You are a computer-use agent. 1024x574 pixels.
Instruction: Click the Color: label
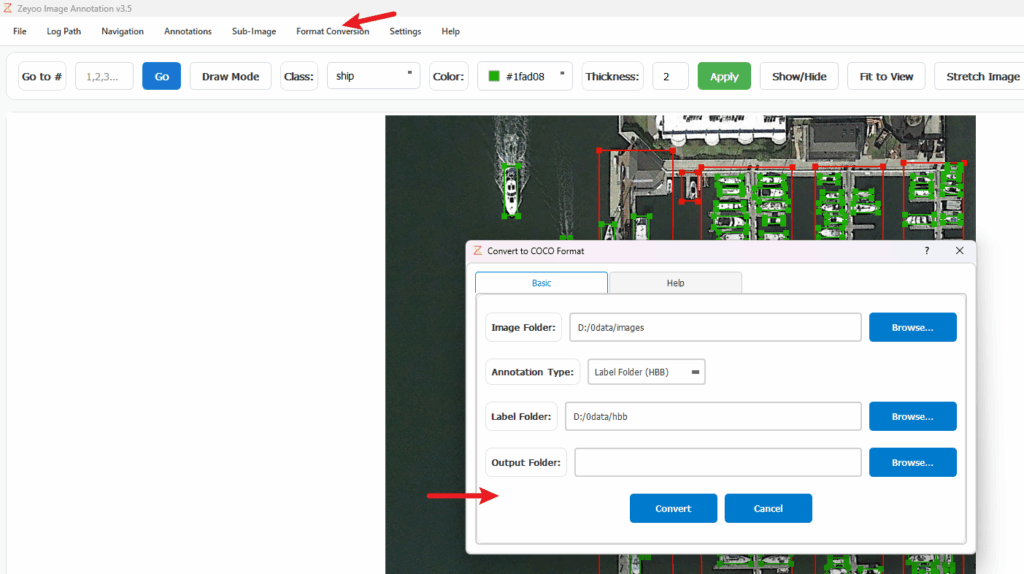coord(448,76)
